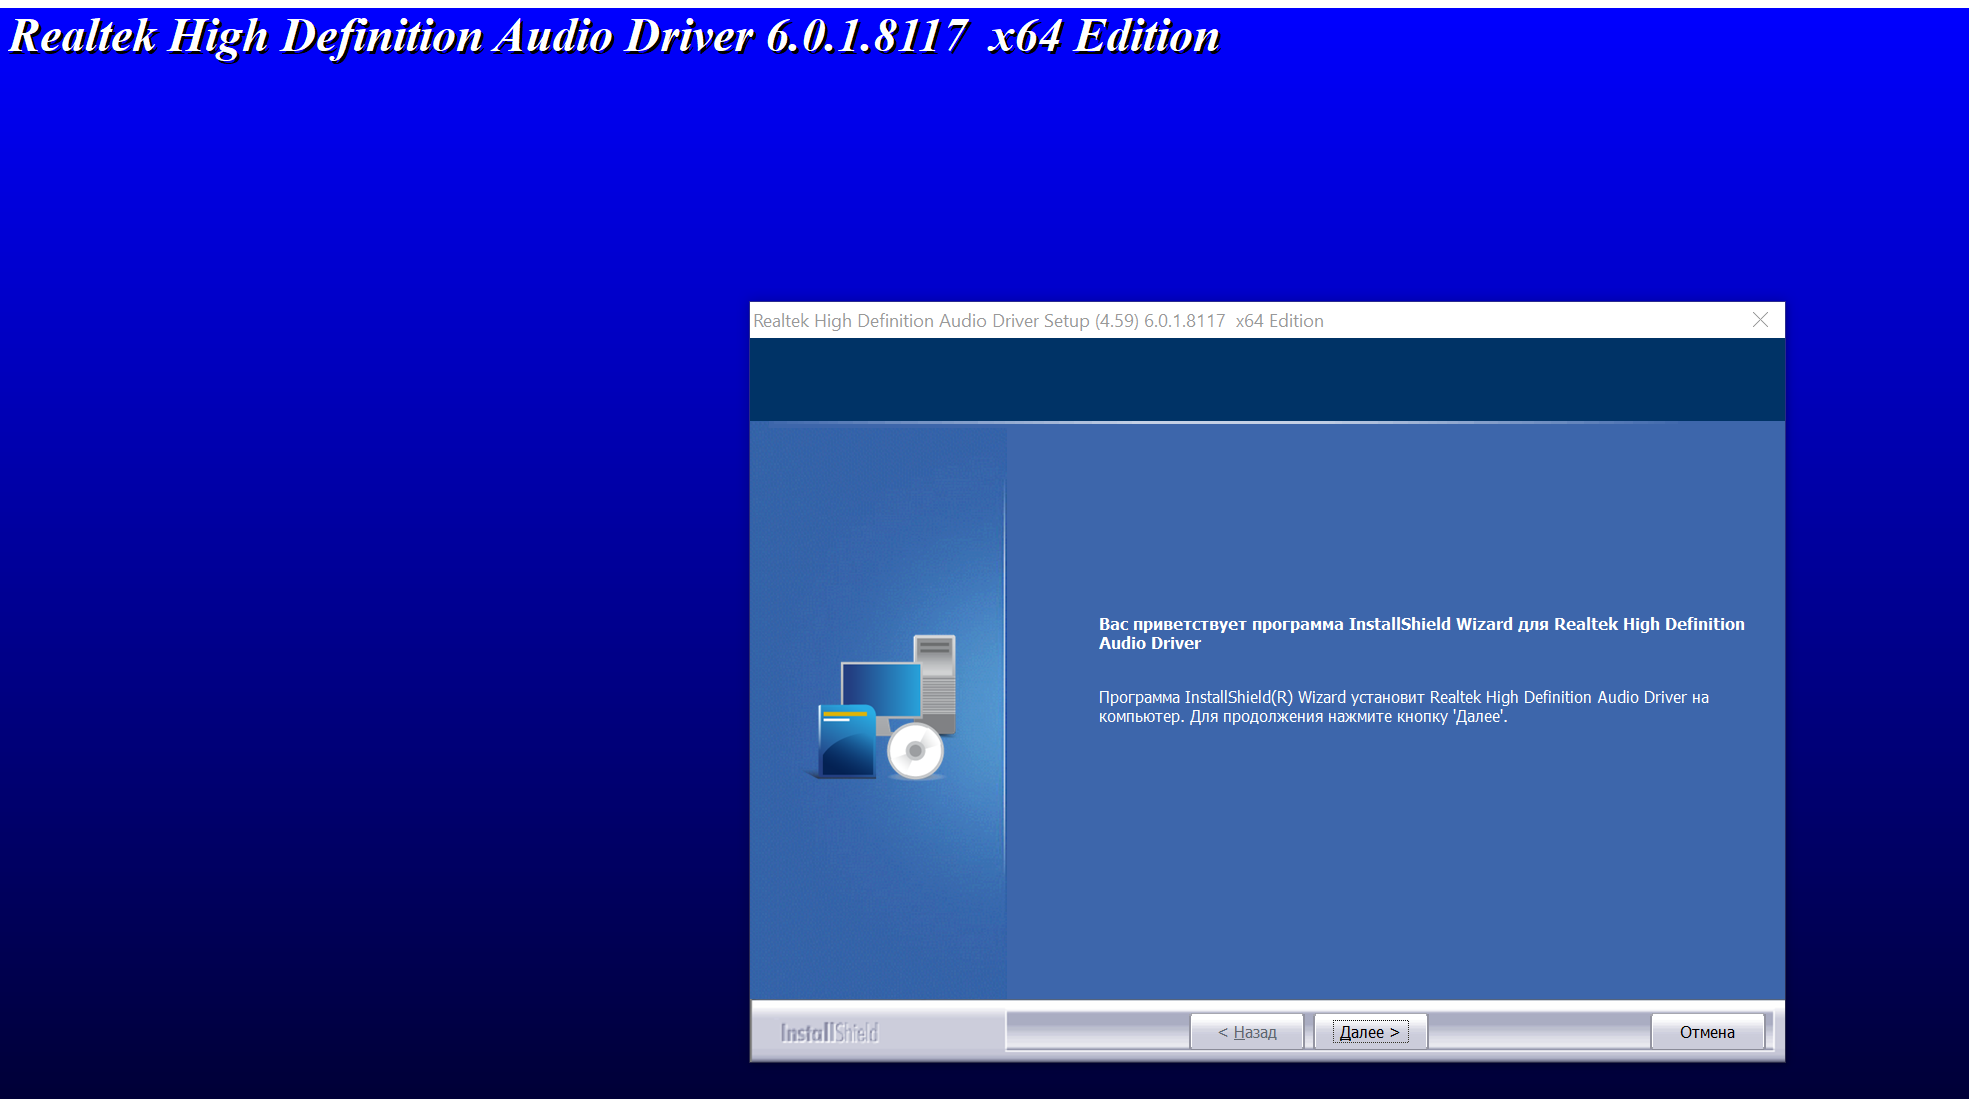Close the Realtek setup dialog window

[x=1760, y=320]
